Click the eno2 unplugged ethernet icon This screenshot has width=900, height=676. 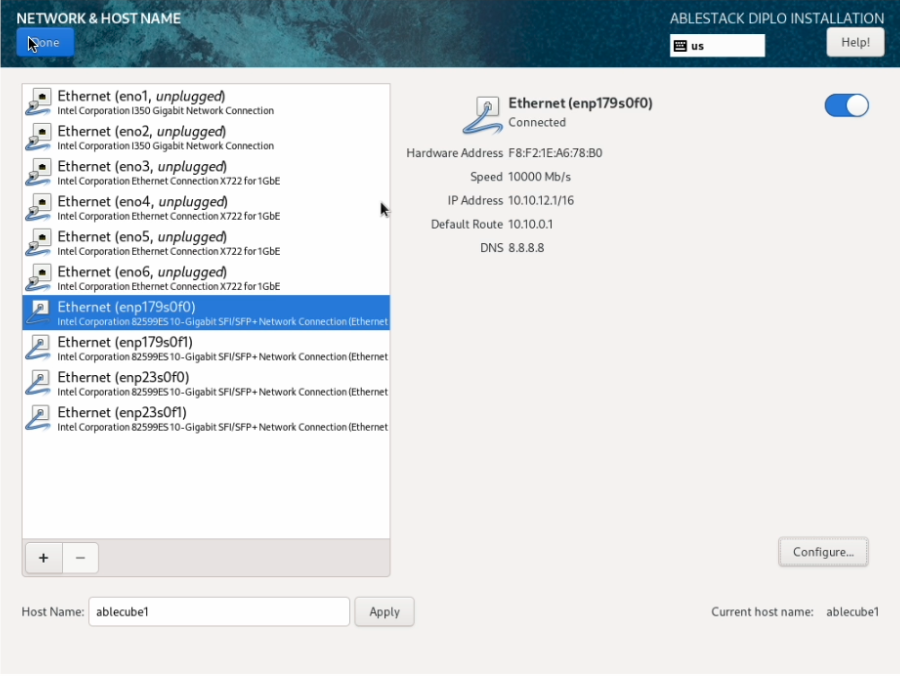click(x=39, y=137)
